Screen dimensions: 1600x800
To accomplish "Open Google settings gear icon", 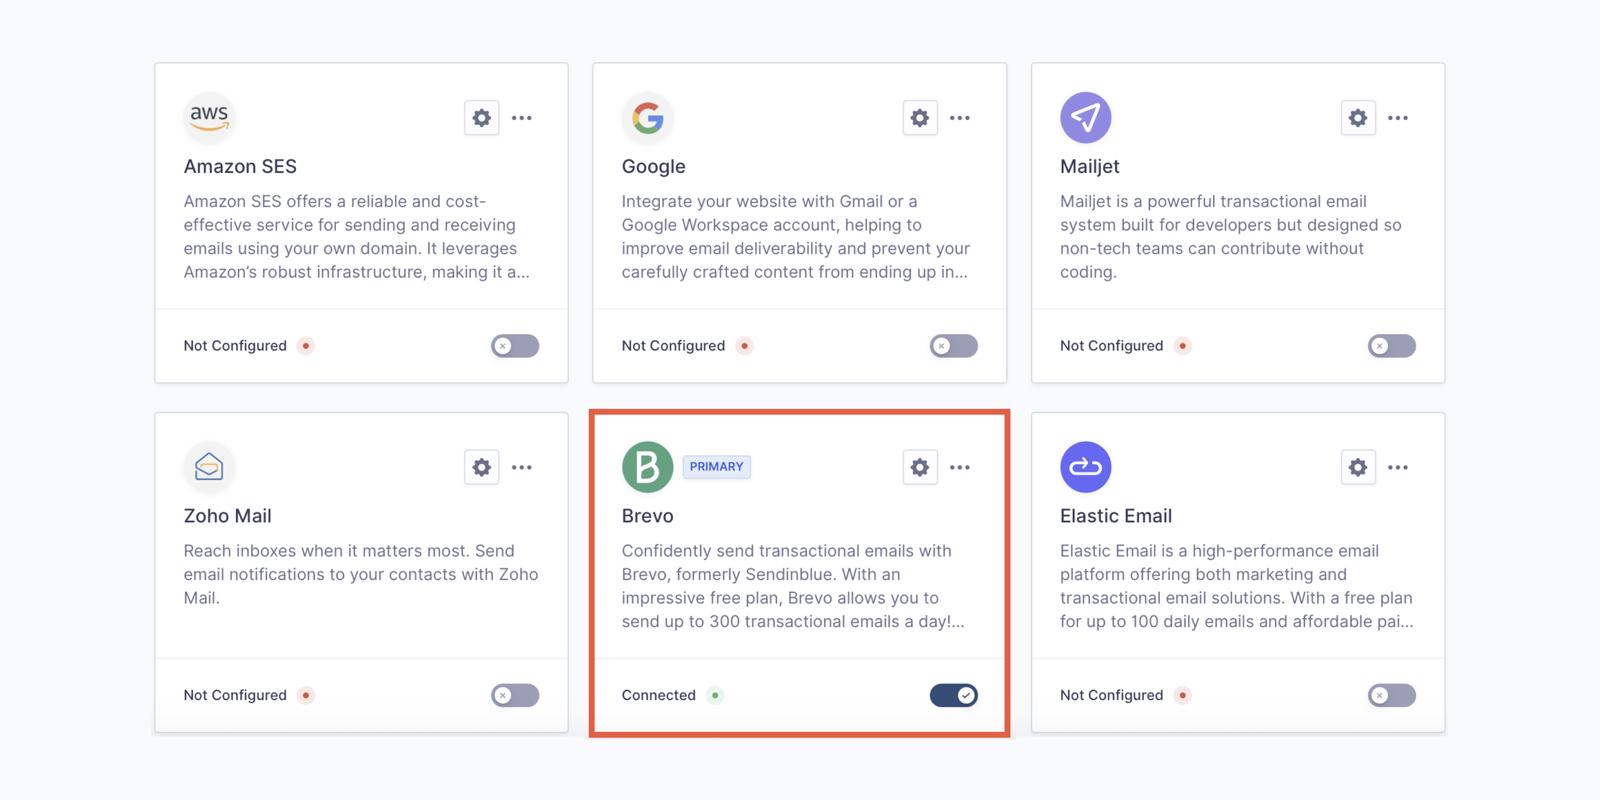I will pyautogui.click(x=919, y=118).
